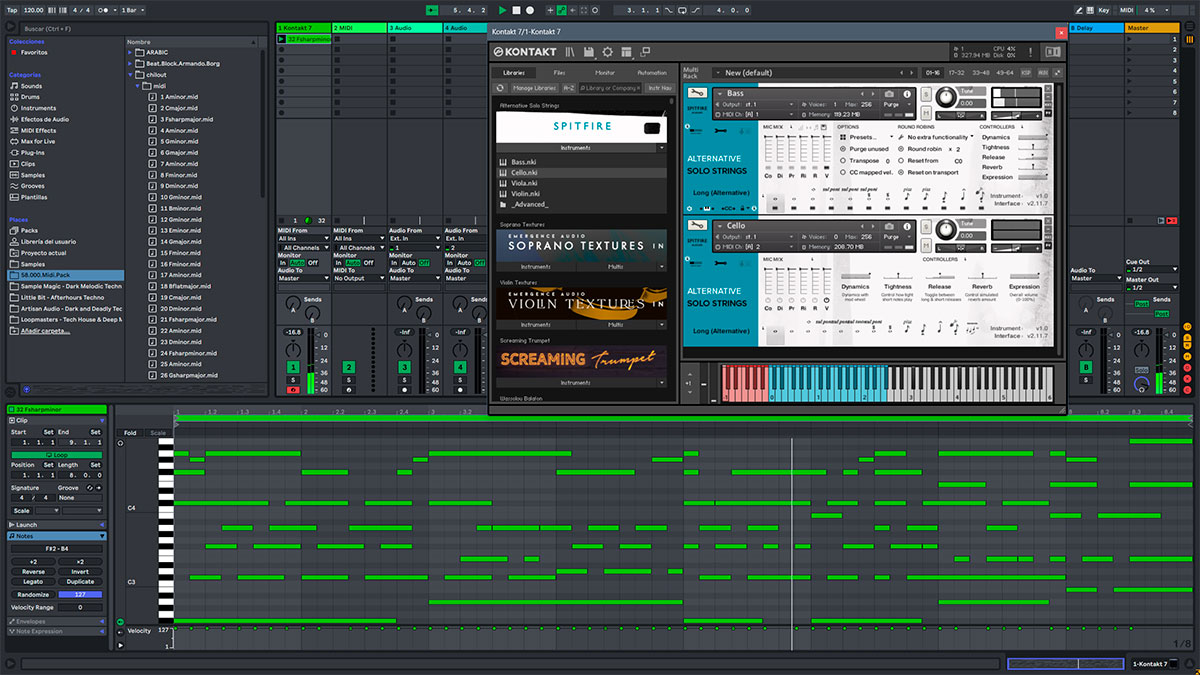Viewport: 1200px width, 675px height.
Task: Open the Plug-Ins category in browser
Action: (34, 153)
